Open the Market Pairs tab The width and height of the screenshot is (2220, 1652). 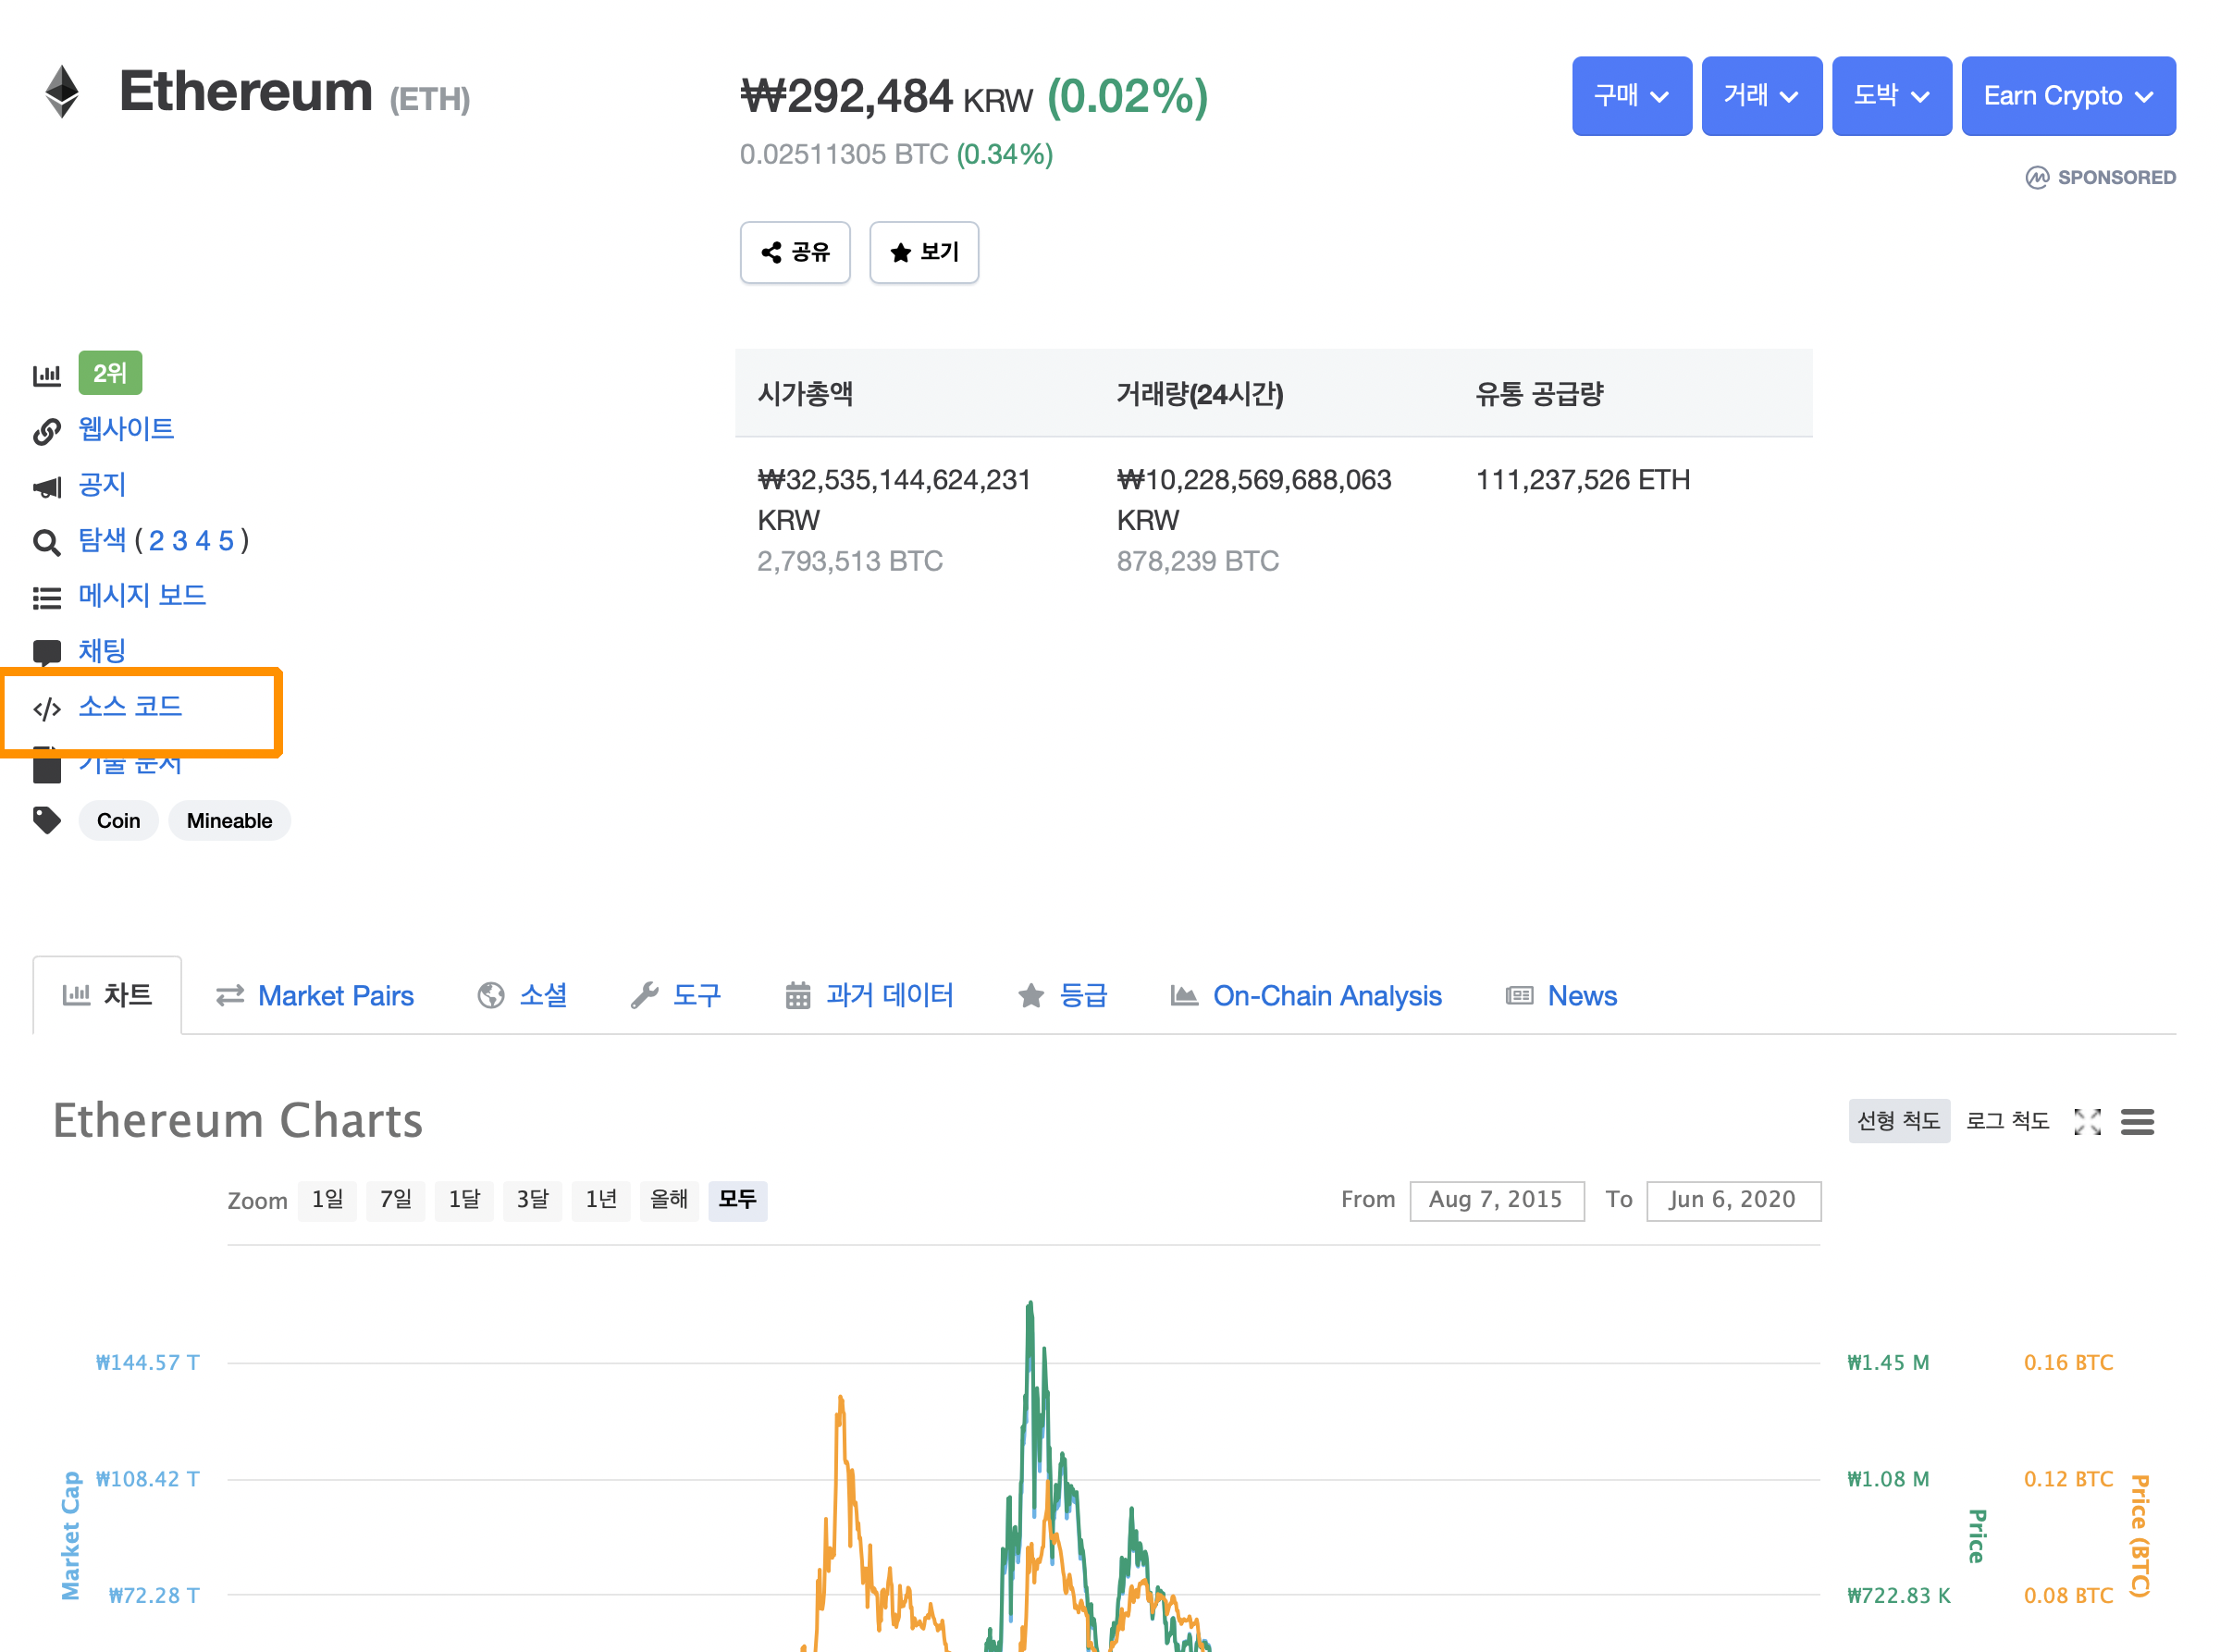pos(315,996)
